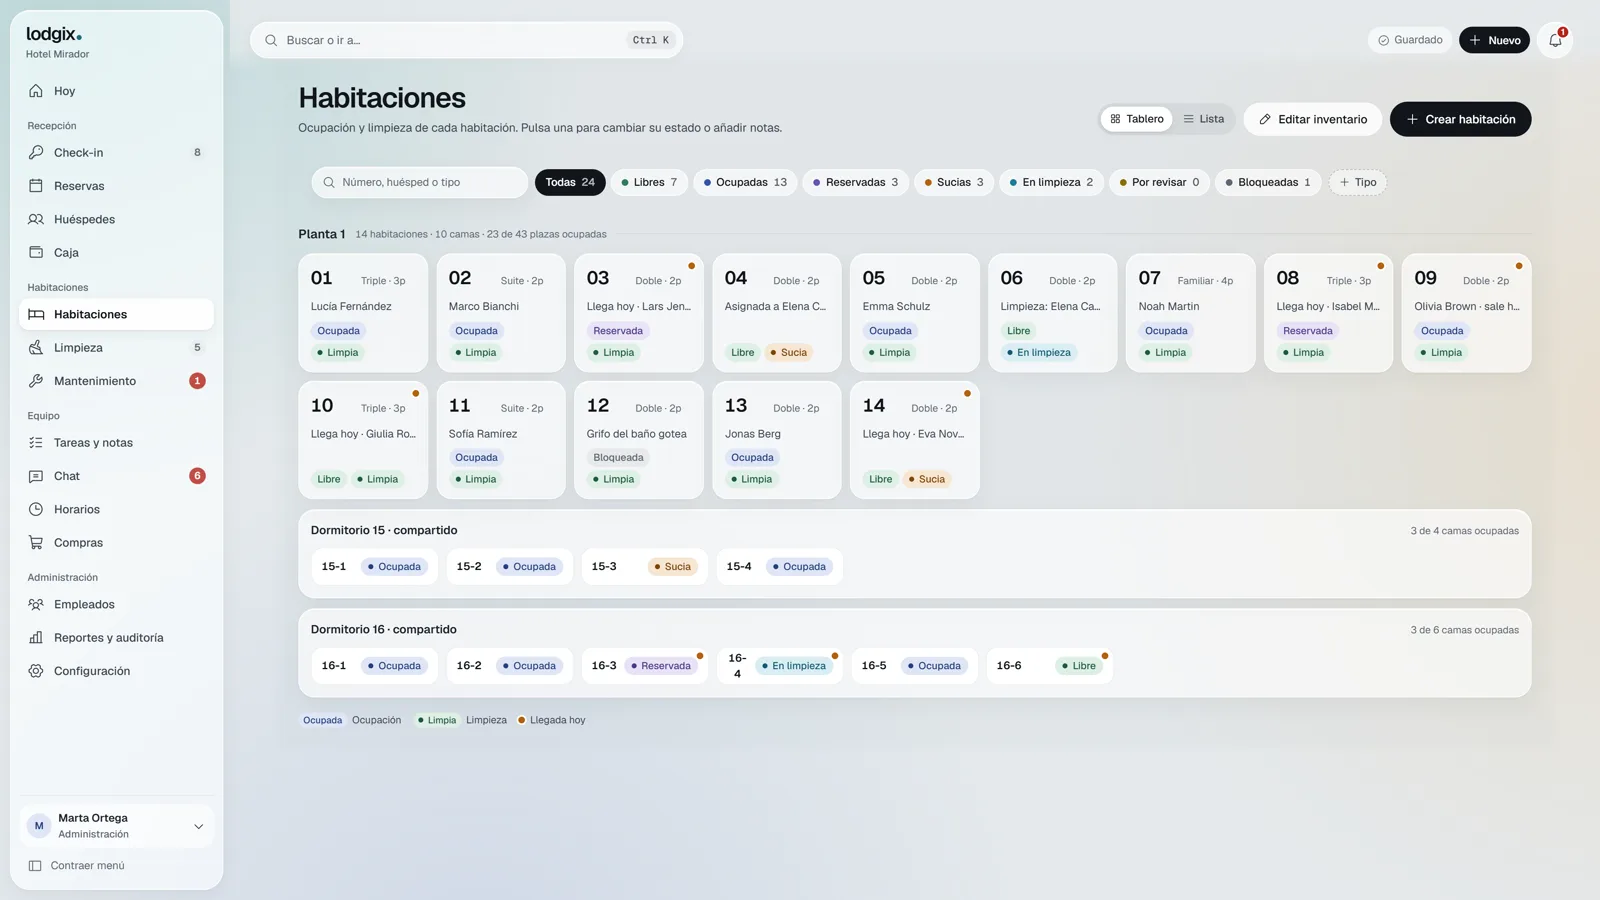Switch to Tablero view
The width and height of the screenshot is (1600, 900).
click(x=1137, y=119)
